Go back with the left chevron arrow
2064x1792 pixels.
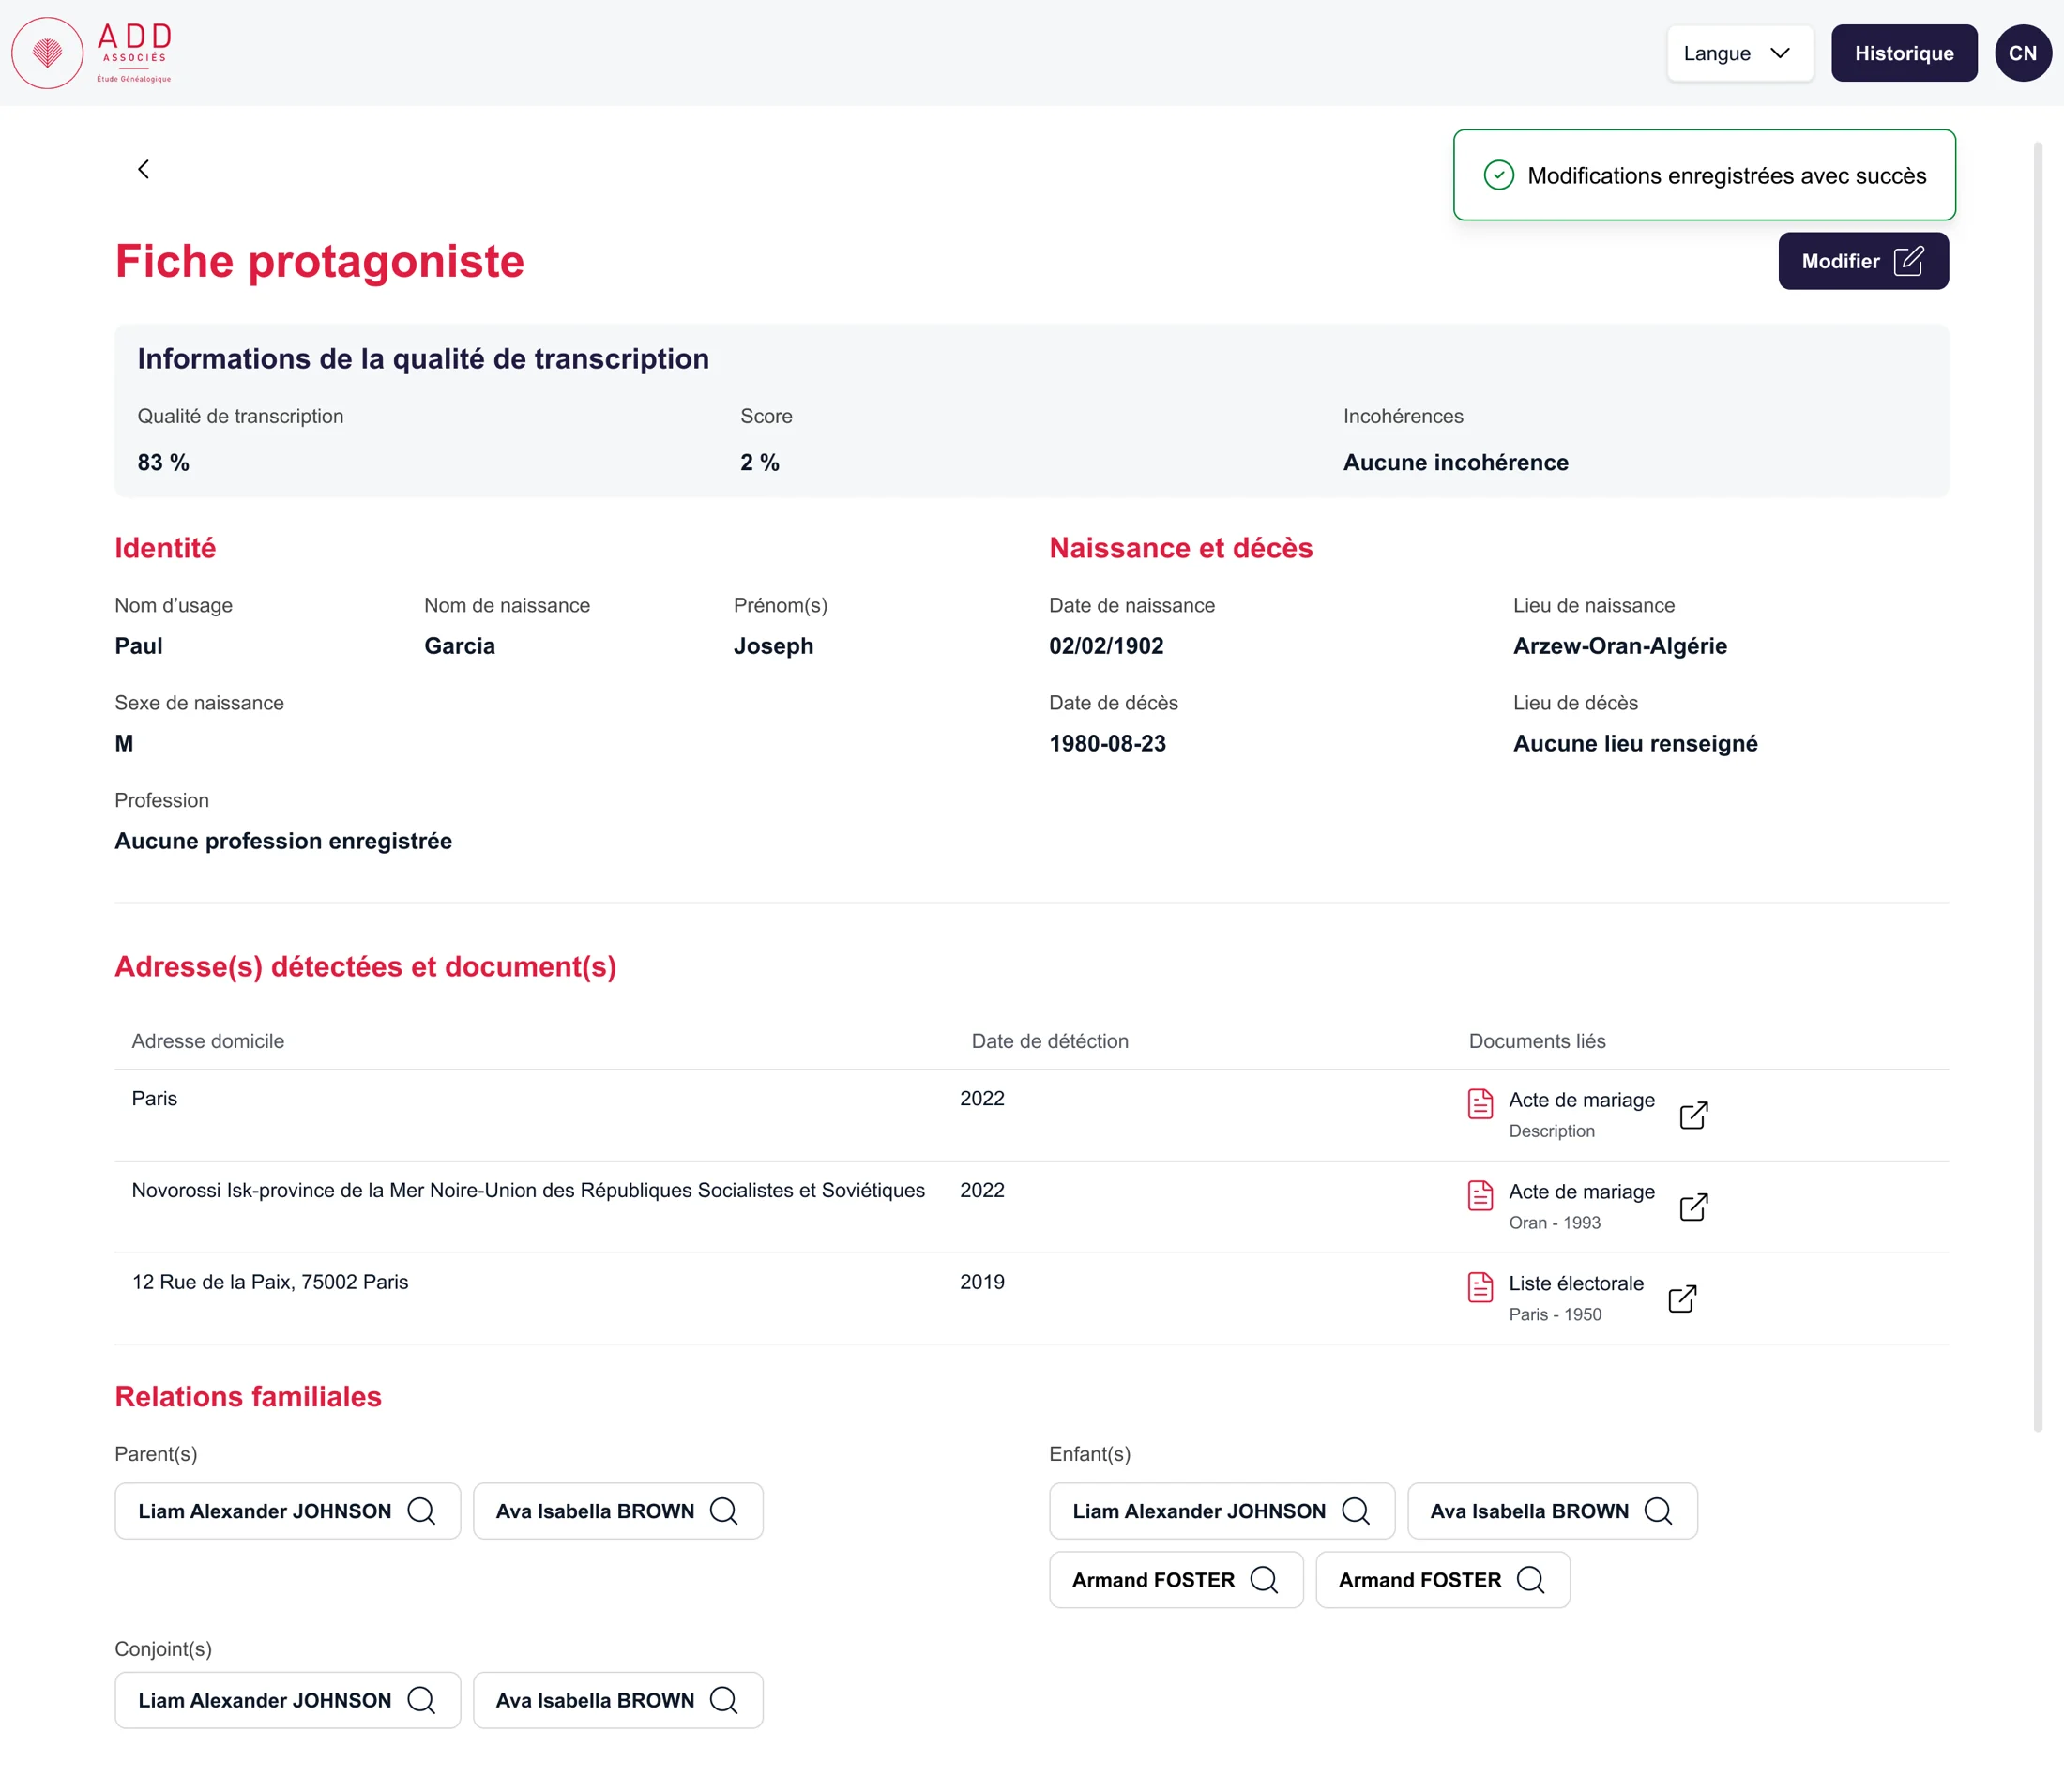click(143, 169)
